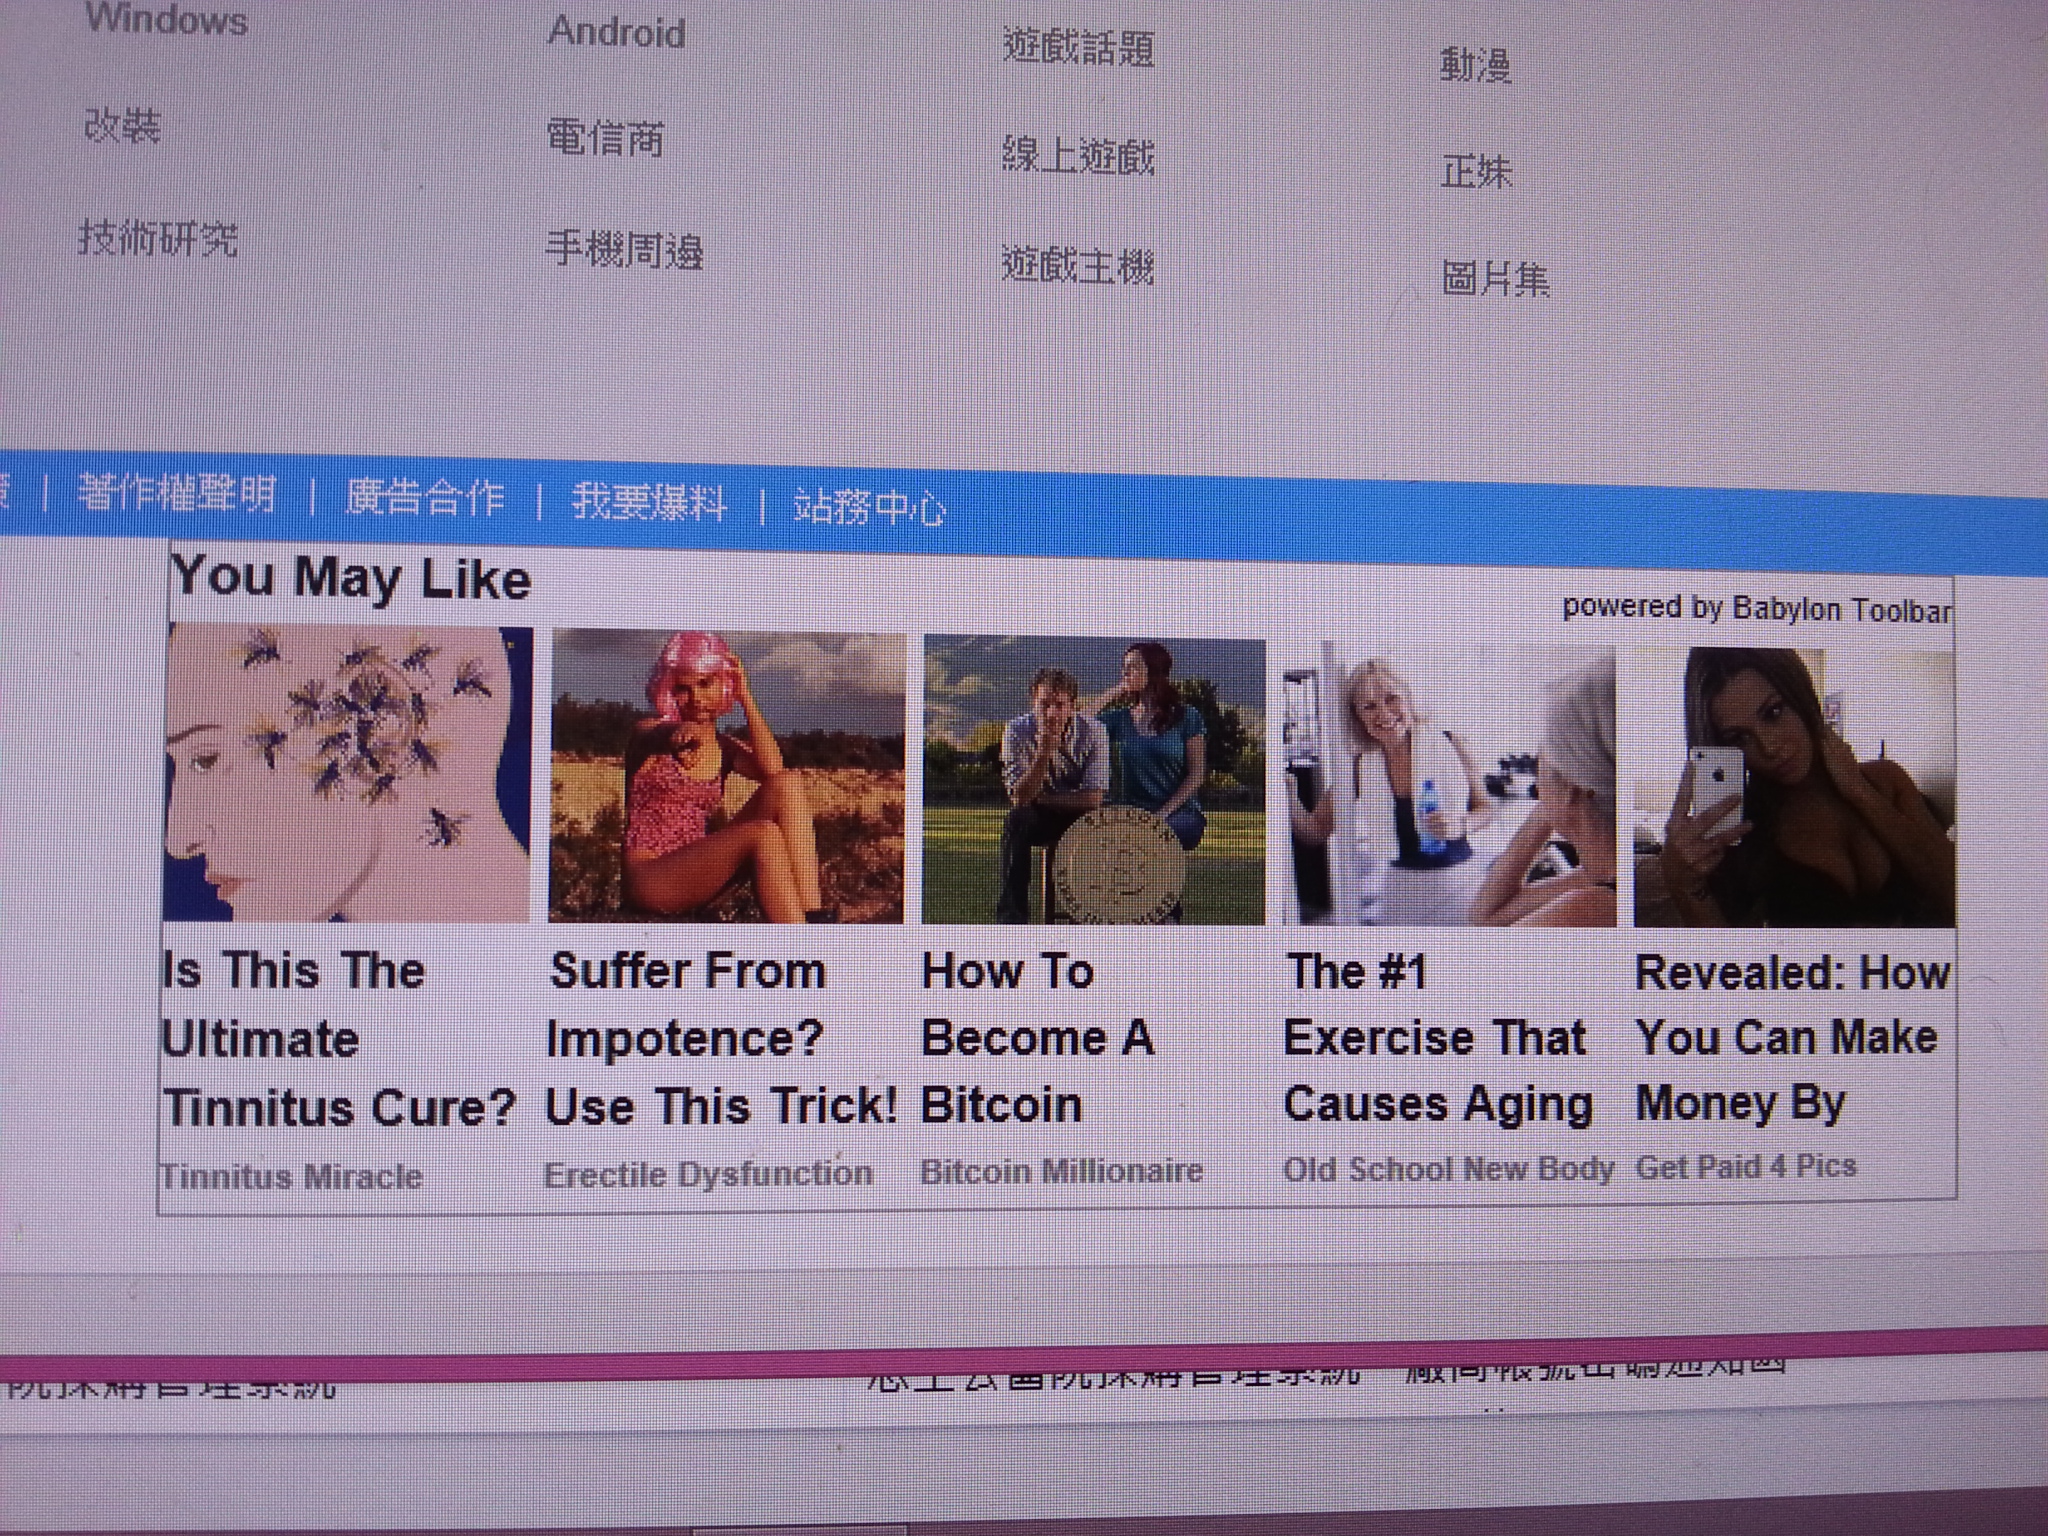Click the exercise women thumbnail
This screenshot has width=2048, height=1536.
pos(1449,785)
